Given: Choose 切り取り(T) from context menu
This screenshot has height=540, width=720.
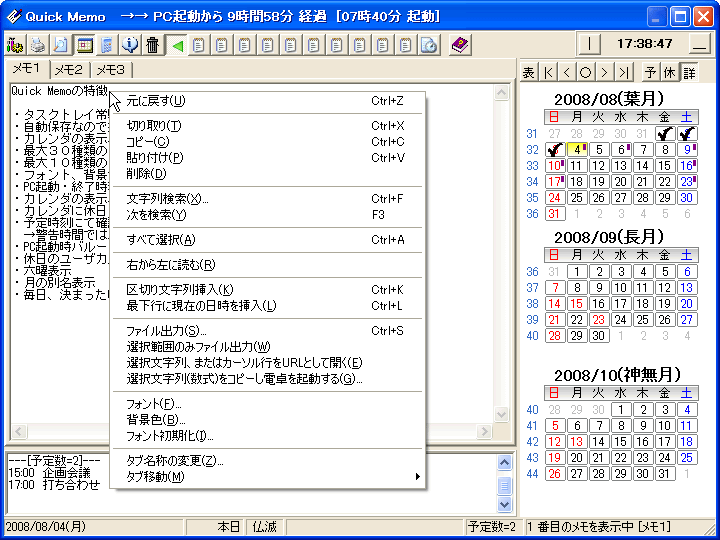Looking at the screenshot, I should tap(269, 126).
